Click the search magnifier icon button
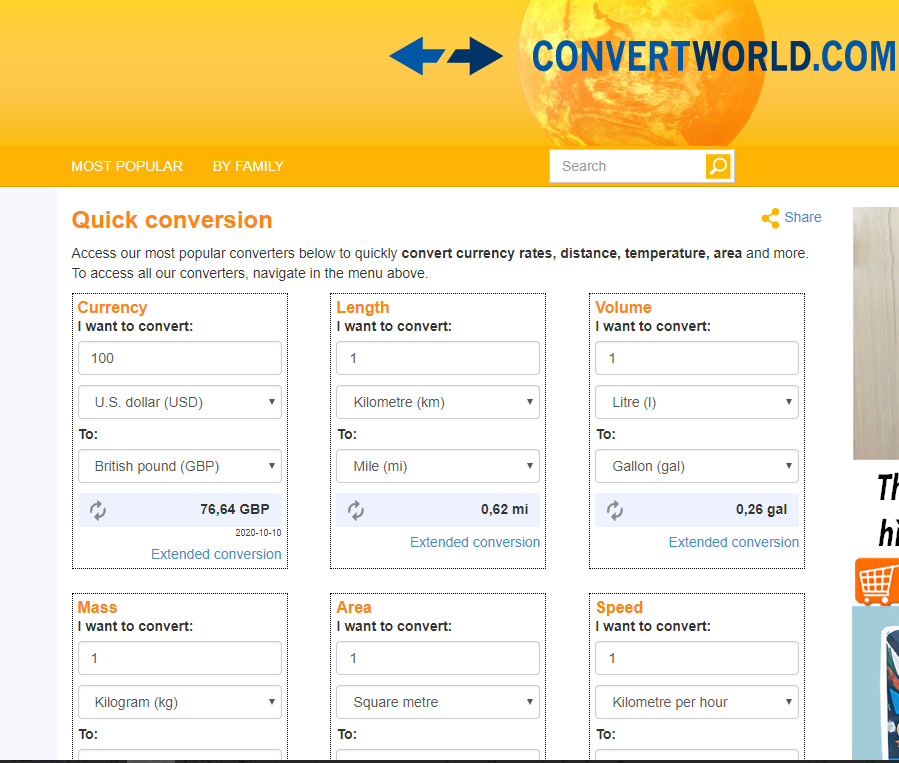Viewport: 899px width, 763px height. [718, 166]
